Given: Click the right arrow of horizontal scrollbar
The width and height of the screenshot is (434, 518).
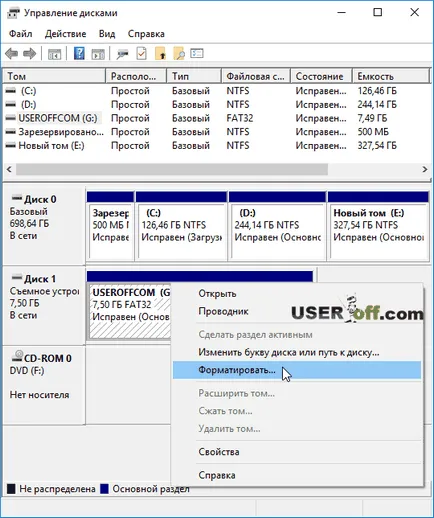Looking at the screenshot, I should coord(425,169).
